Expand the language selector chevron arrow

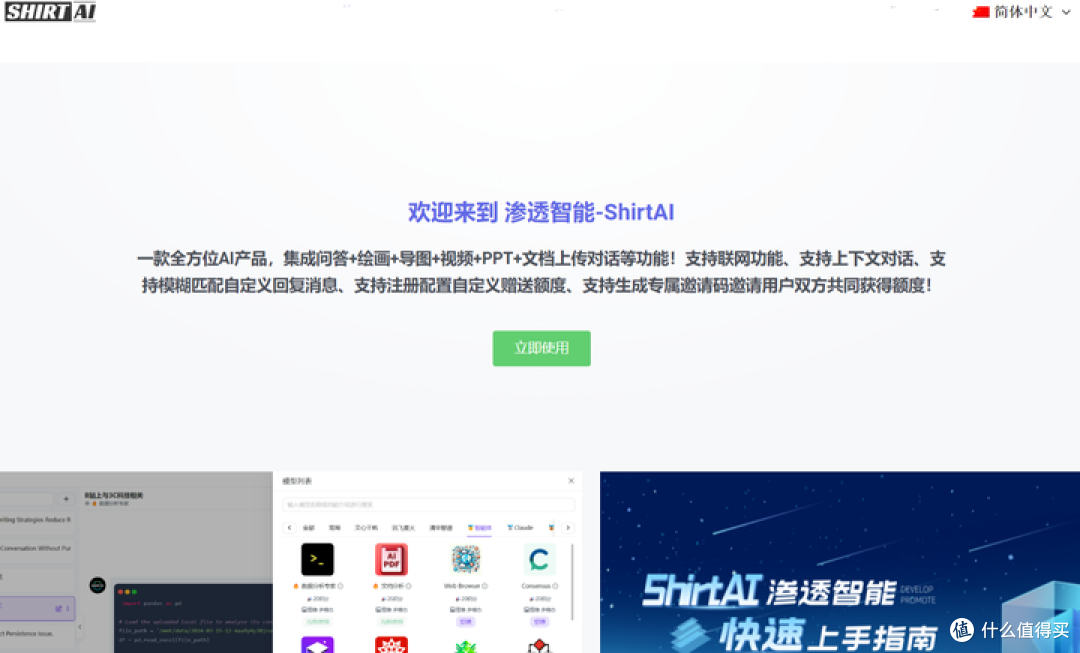[1066, 12]
